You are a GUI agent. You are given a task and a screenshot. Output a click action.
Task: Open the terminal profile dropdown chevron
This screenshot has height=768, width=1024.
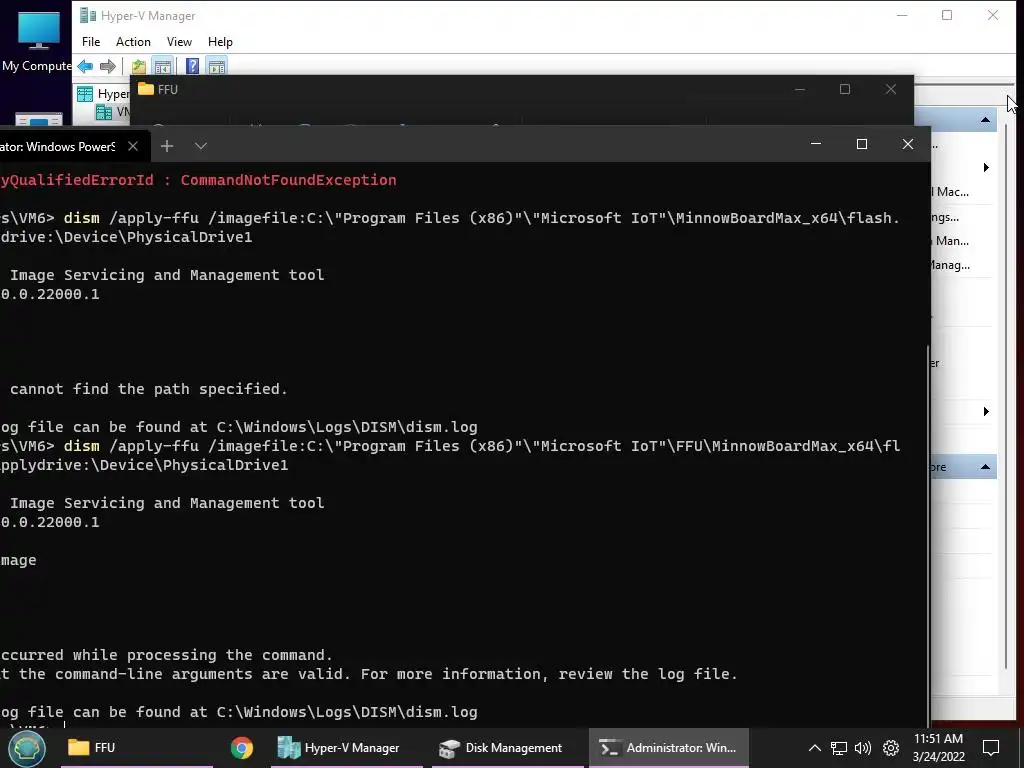coord(200,146)
